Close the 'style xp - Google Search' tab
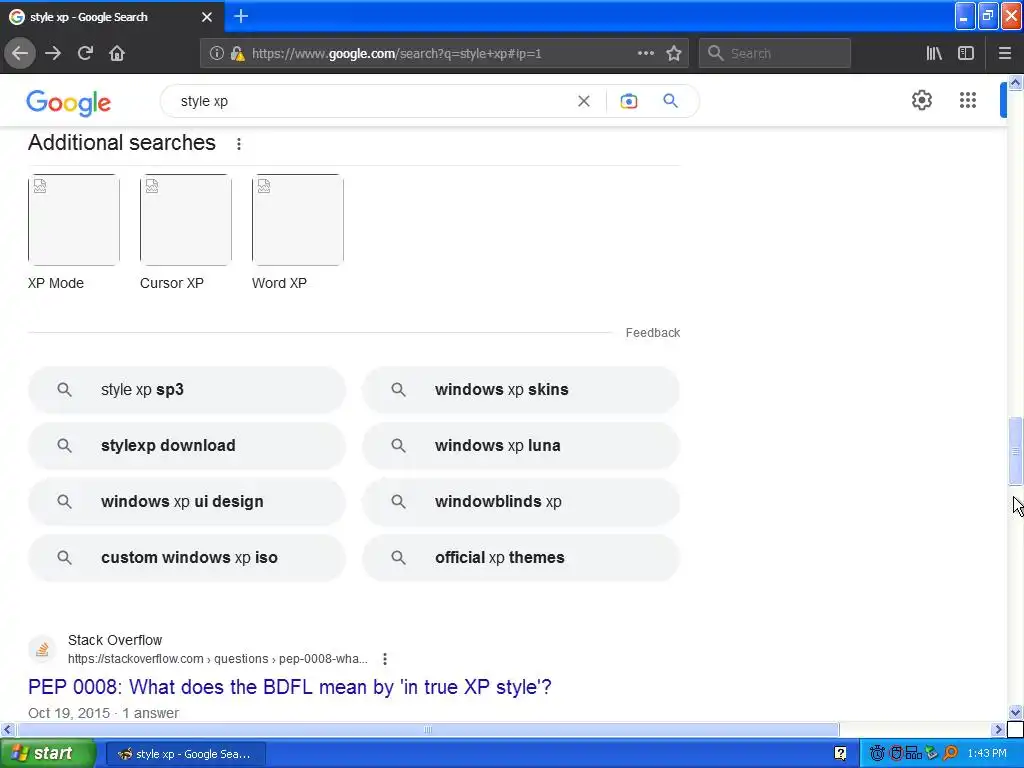This screenshot has height=768, width=1024. pos(207,17)
